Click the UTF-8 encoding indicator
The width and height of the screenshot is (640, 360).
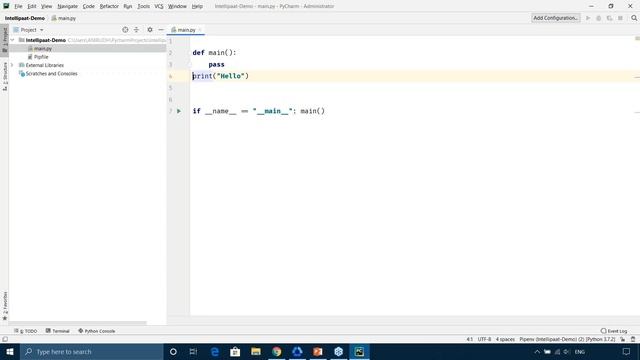484,339
